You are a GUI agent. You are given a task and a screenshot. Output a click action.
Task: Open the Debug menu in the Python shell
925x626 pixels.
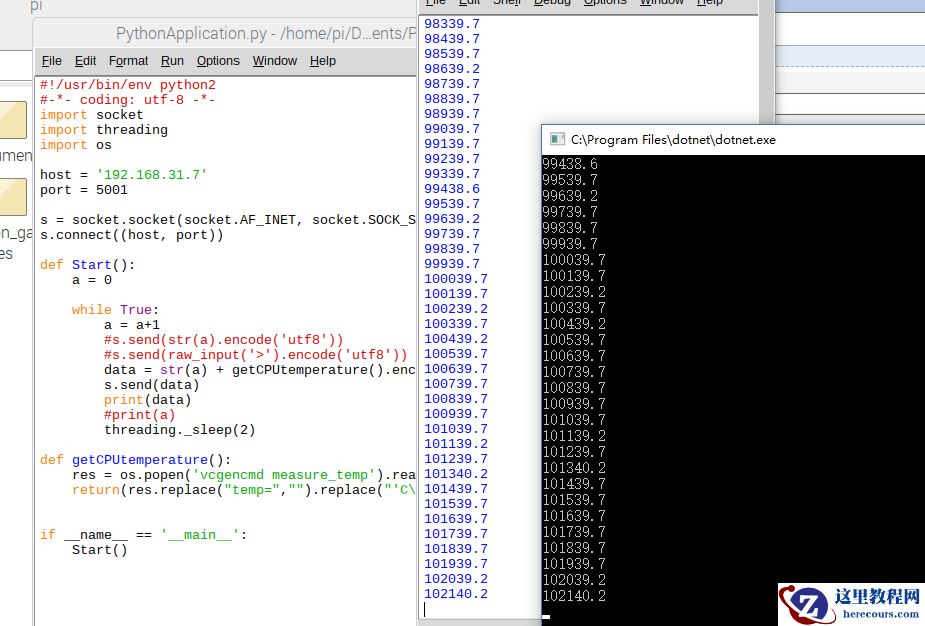552,3
